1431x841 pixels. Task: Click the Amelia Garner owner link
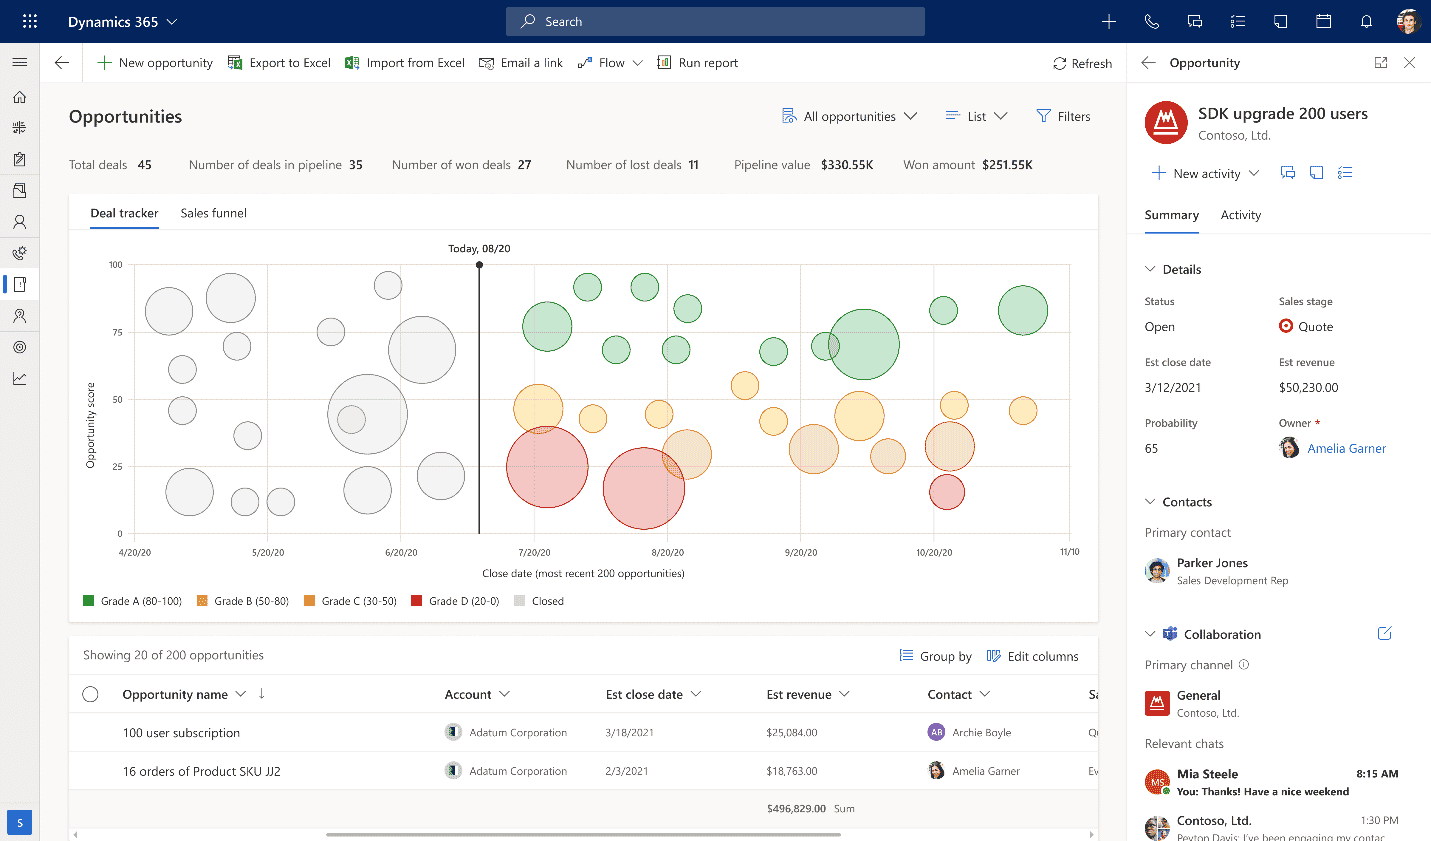coord(1346,448)
